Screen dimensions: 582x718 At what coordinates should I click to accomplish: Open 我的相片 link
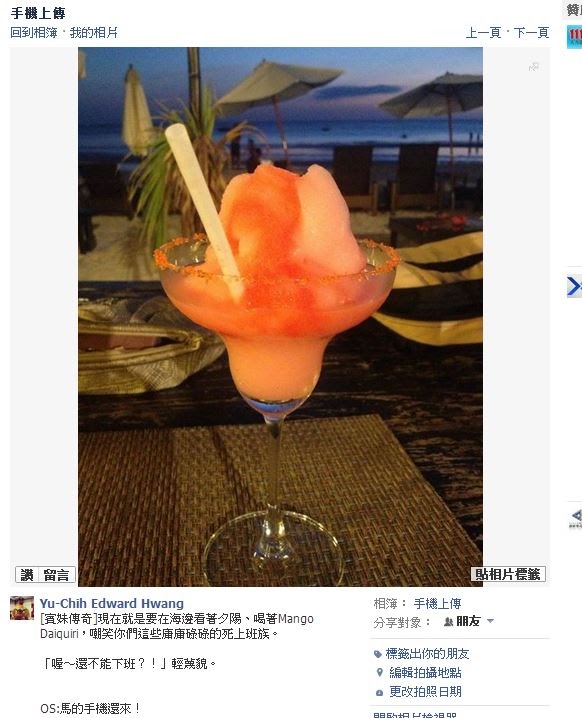[93, 33]
